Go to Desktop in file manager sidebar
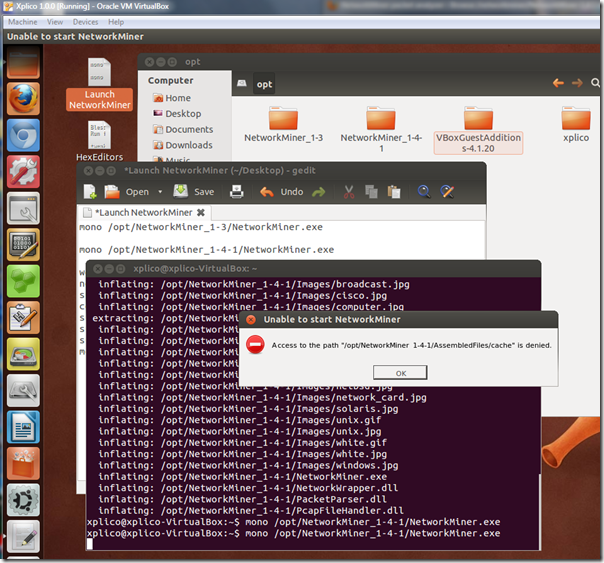Screen dimensions: 604x563 [x=177, y=114]
